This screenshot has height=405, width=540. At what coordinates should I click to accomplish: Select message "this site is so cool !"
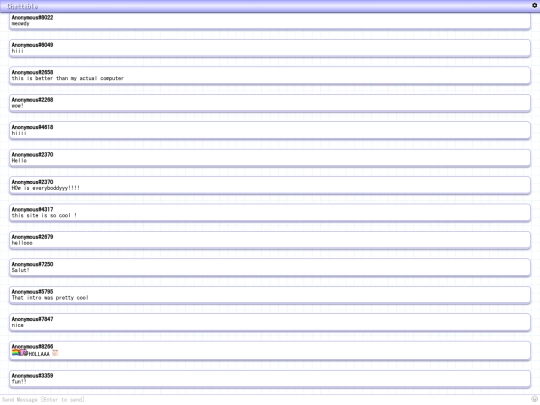pos(44,216)
